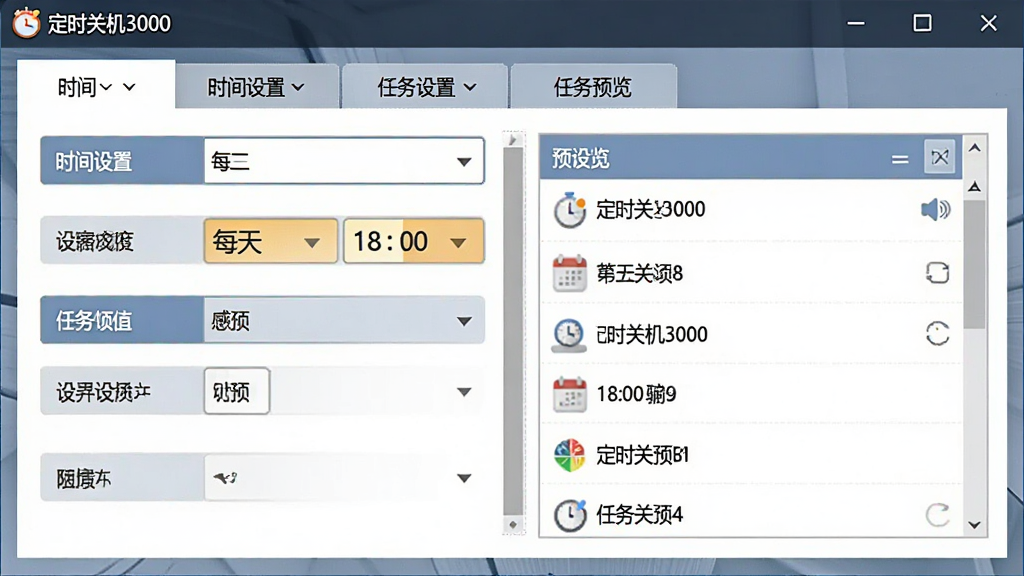Click the calendar icon next to 18:00 entry
Viewport: 1024px width, 576px height.
pos(569,394)
